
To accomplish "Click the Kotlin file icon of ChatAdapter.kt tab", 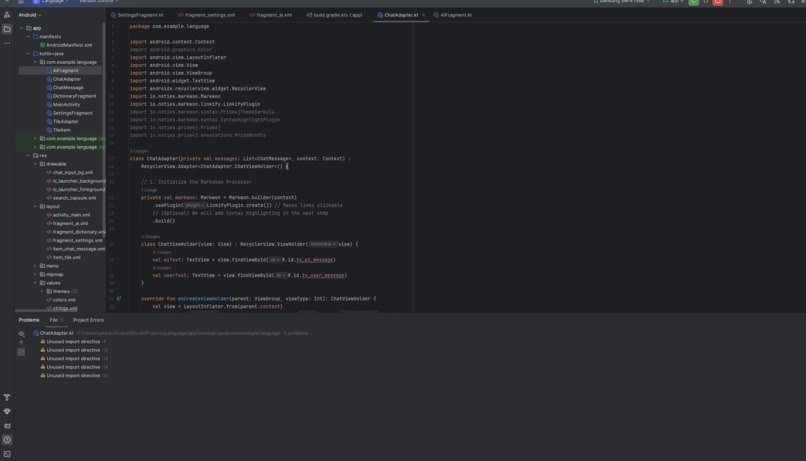I will click(x=380, y=15).
